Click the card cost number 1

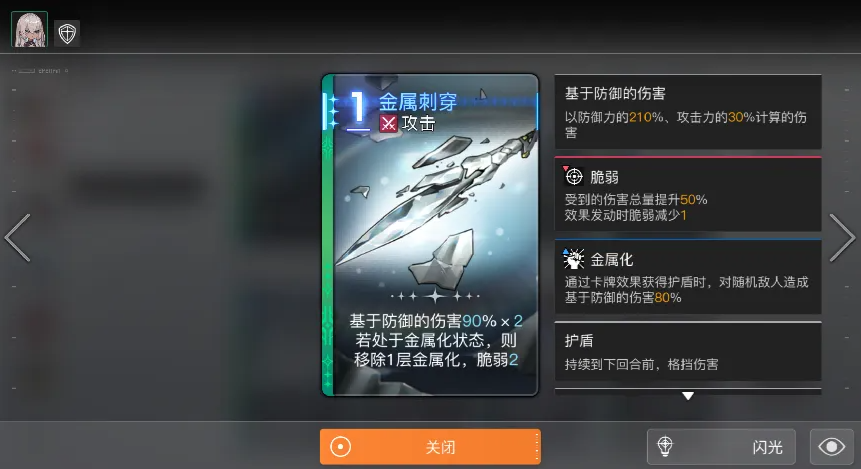point(357,108)
